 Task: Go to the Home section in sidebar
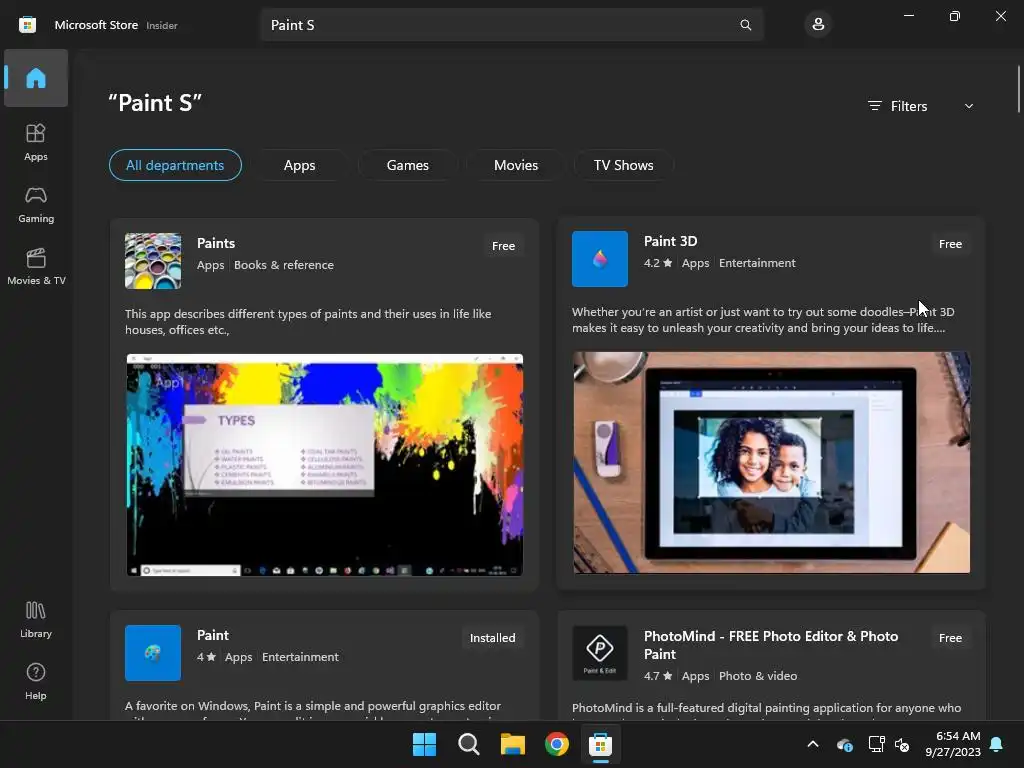click(36, 78)
